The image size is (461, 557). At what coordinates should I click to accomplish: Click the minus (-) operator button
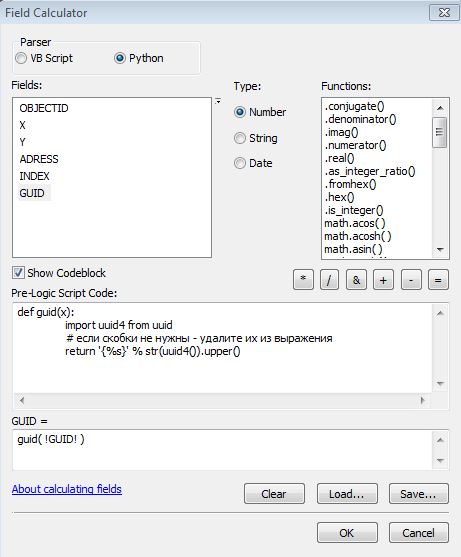tap(411, 280)
